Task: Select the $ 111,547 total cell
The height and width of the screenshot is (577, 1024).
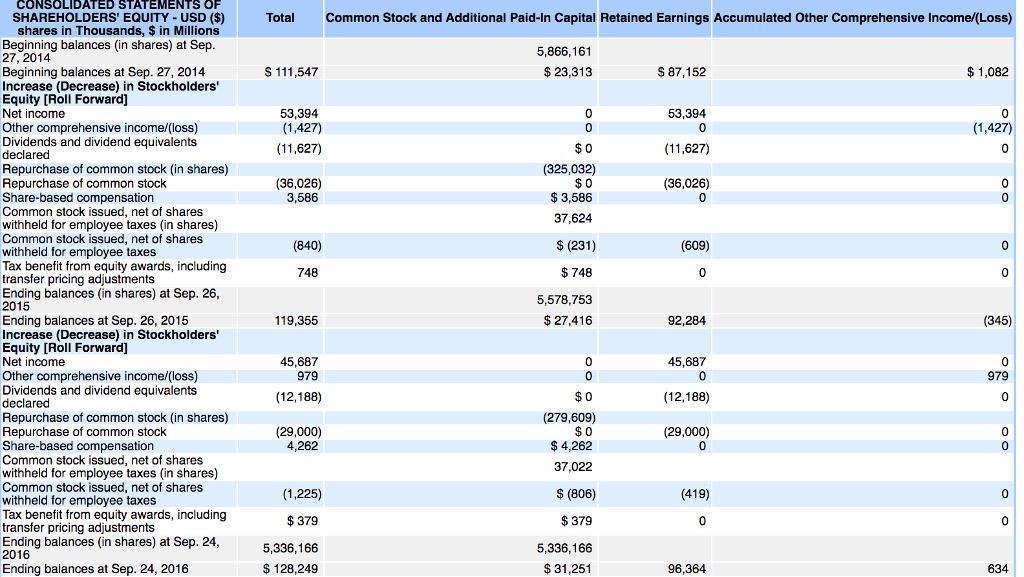Action: (291, 72)
